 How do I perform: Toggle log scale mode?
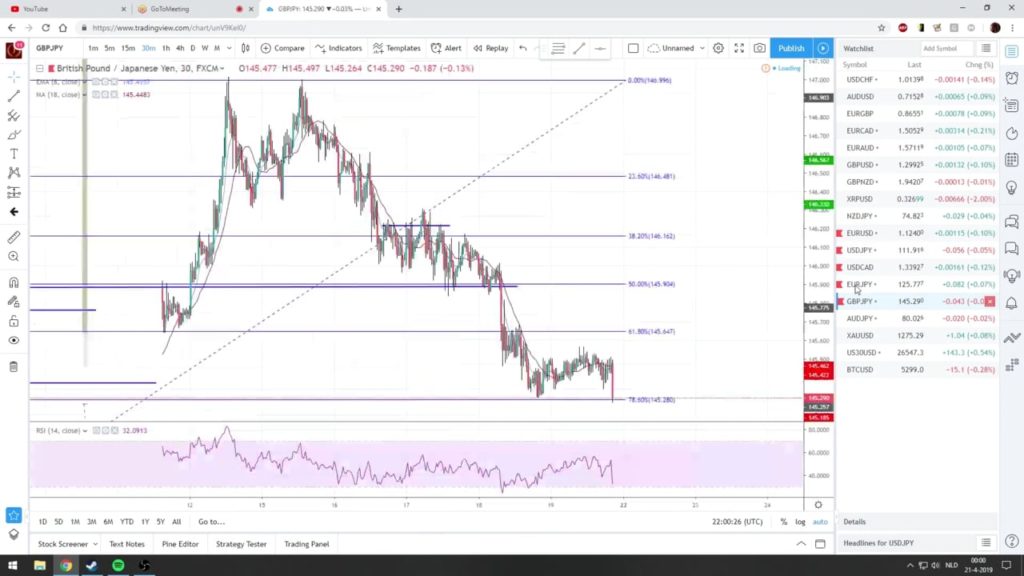(800, 522)
